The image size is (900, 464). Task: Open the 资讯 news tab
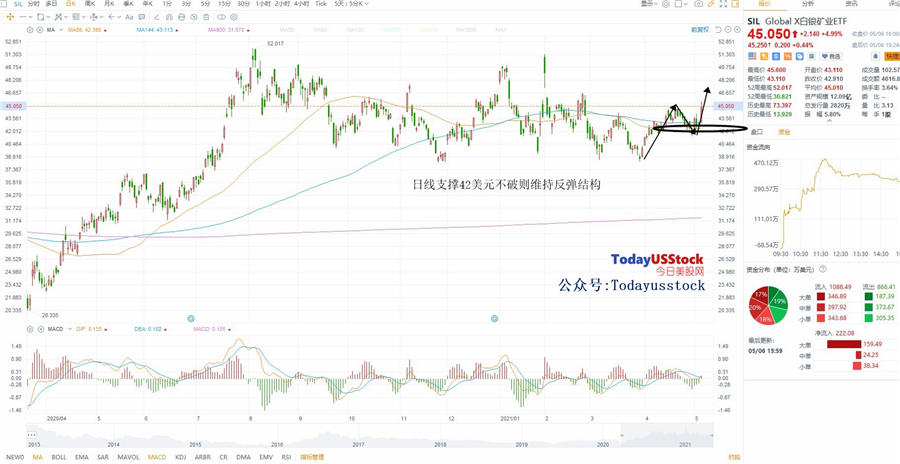(x=851, y=3)
